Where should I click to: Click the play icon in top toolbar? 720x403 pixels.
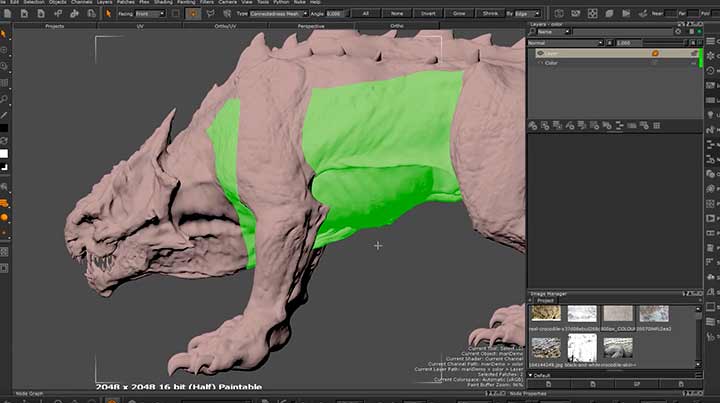coord(626,14)
